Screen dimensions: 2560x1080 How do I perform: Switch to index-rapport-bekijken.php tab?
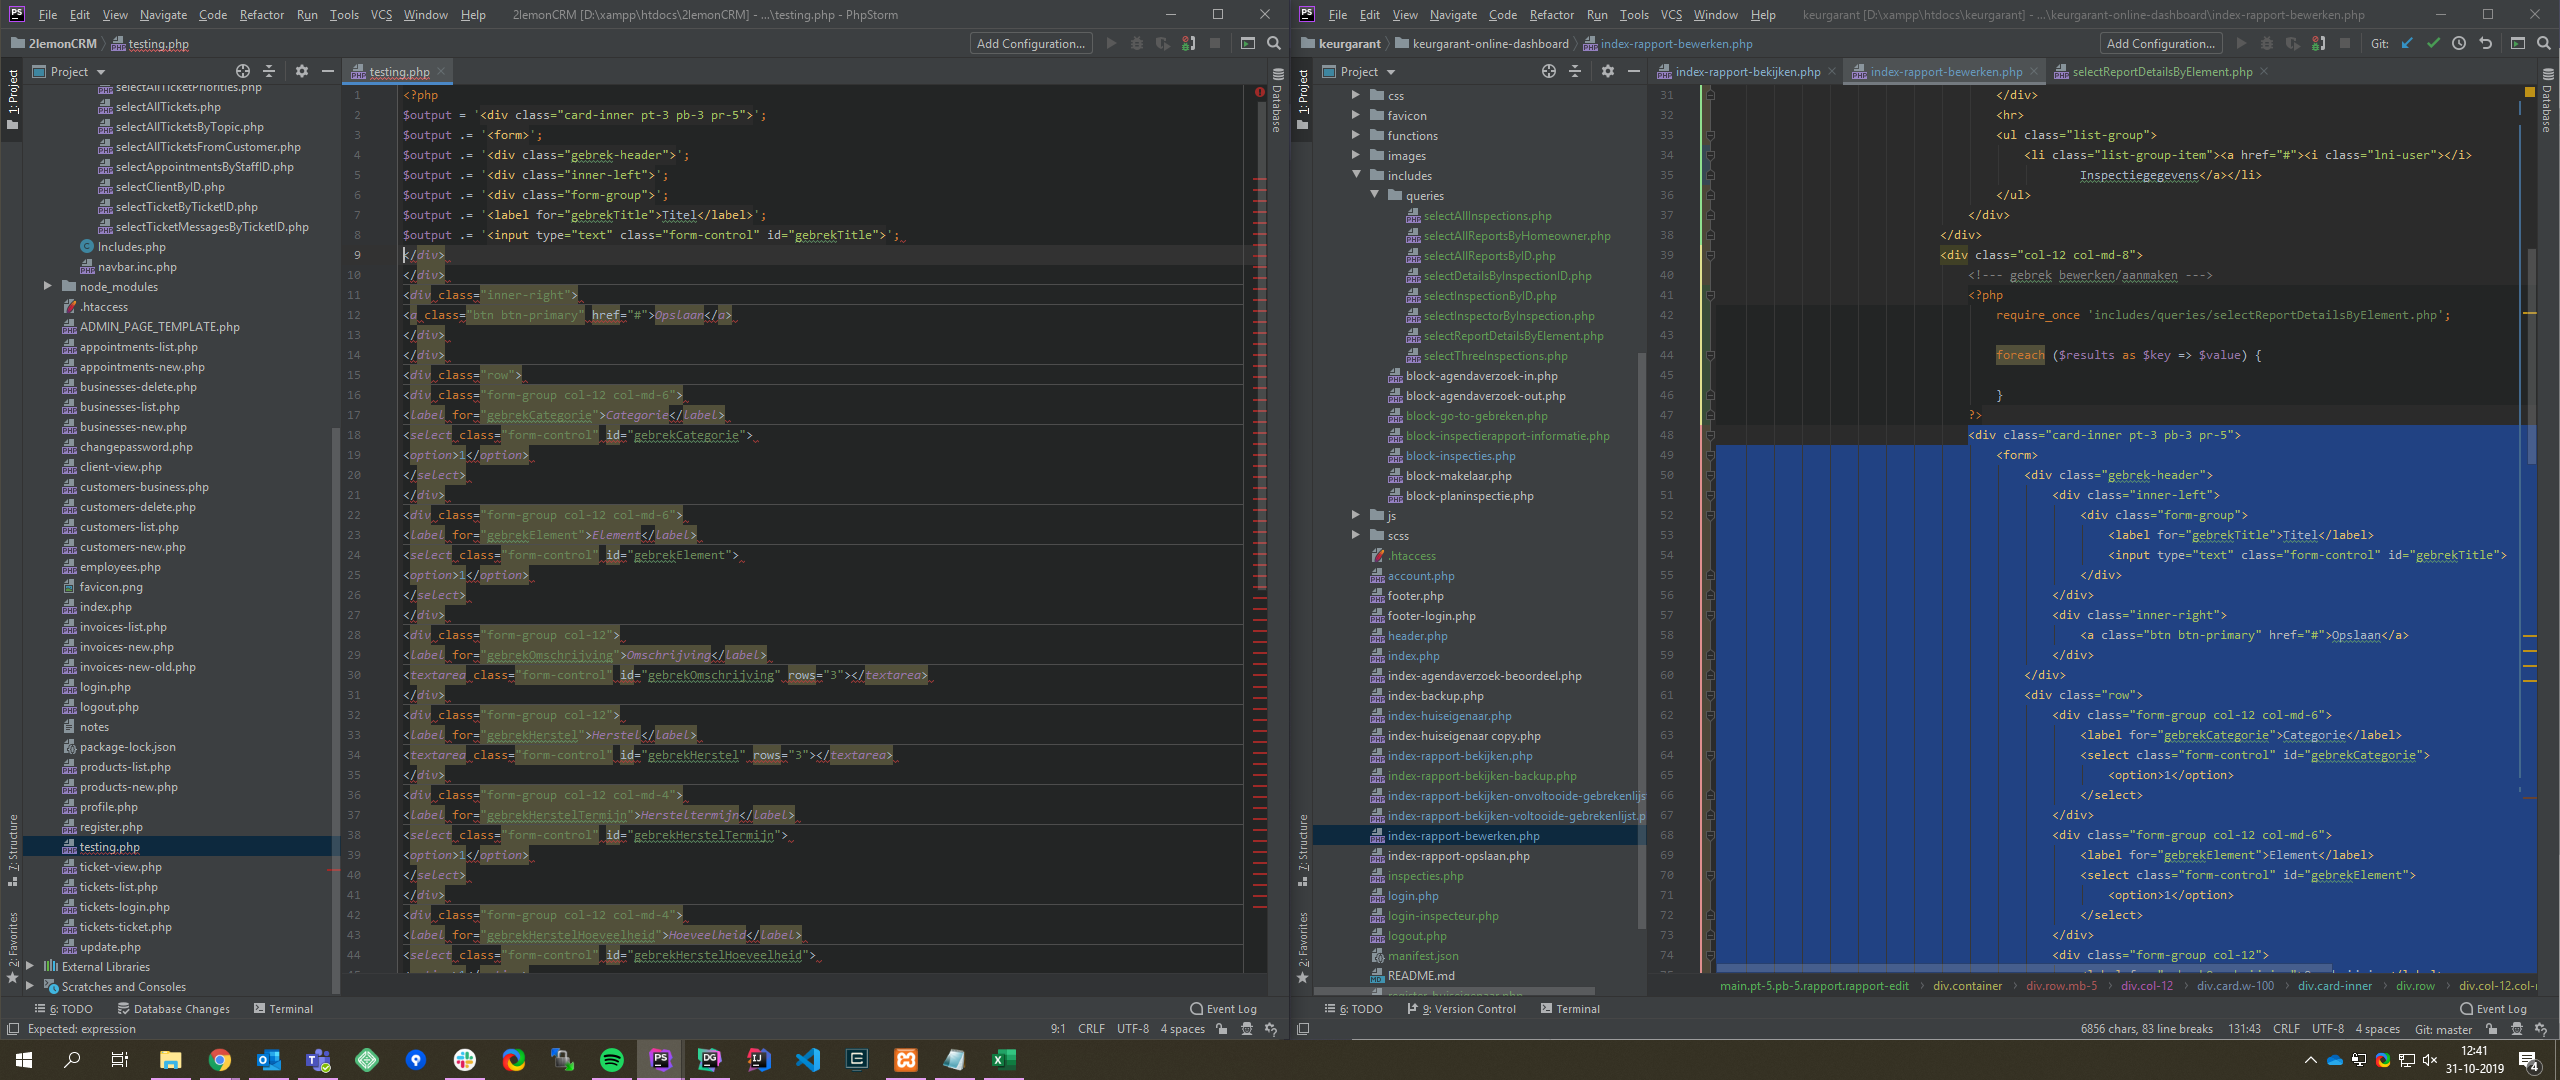pos(1746,71)
